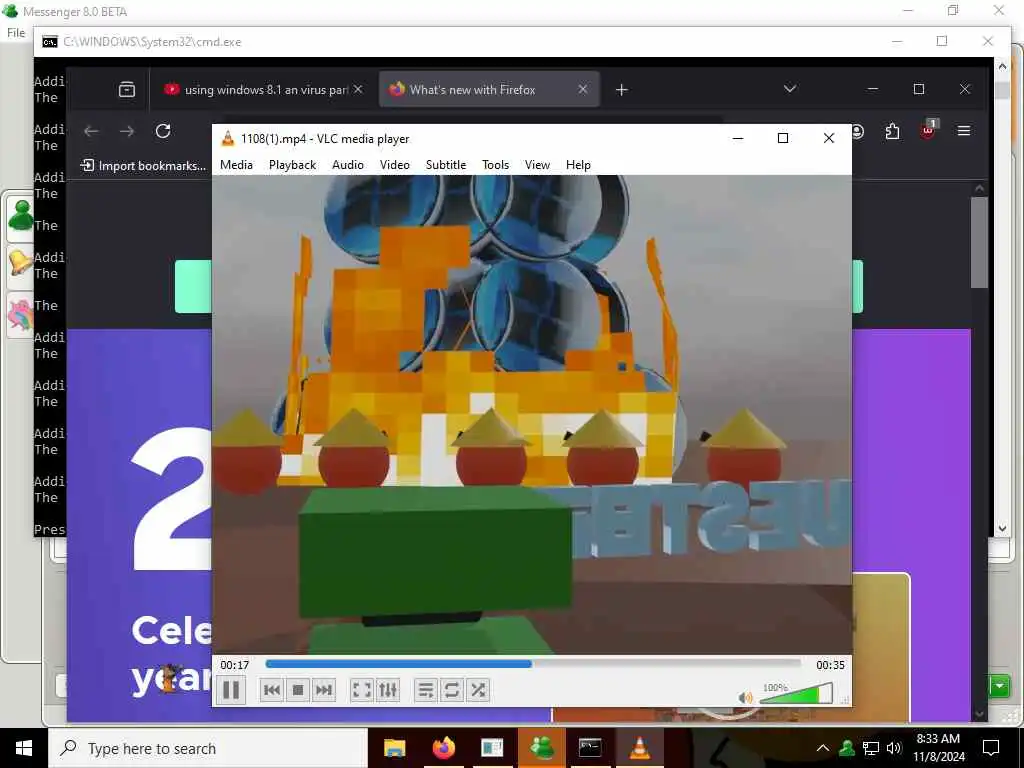
Task: Open the VLC Audio menu
Action: [348, 165]
